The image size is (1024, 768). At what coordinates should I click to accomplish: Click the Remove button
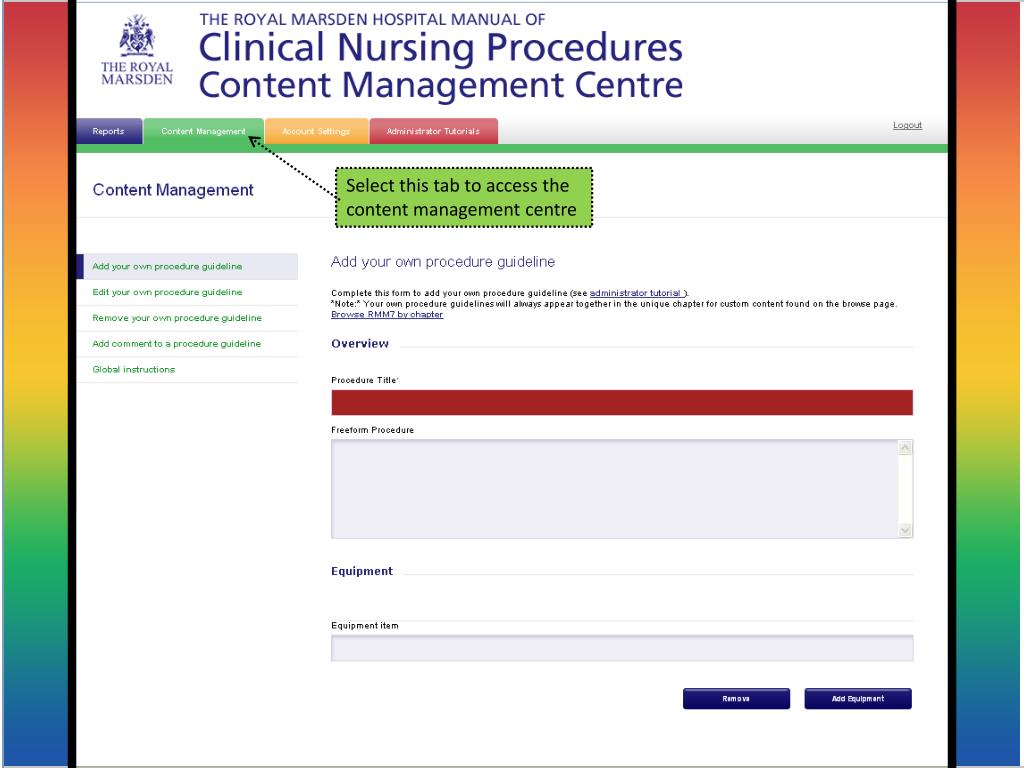point(736,699)
